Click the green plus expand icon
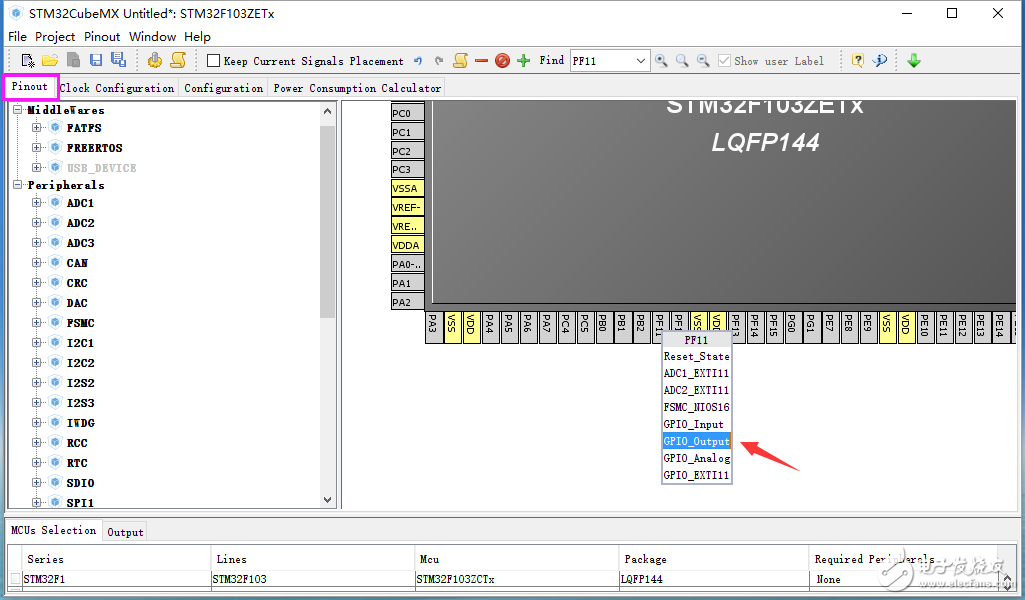The image size is (1025, 600). (x=524, y=61)
